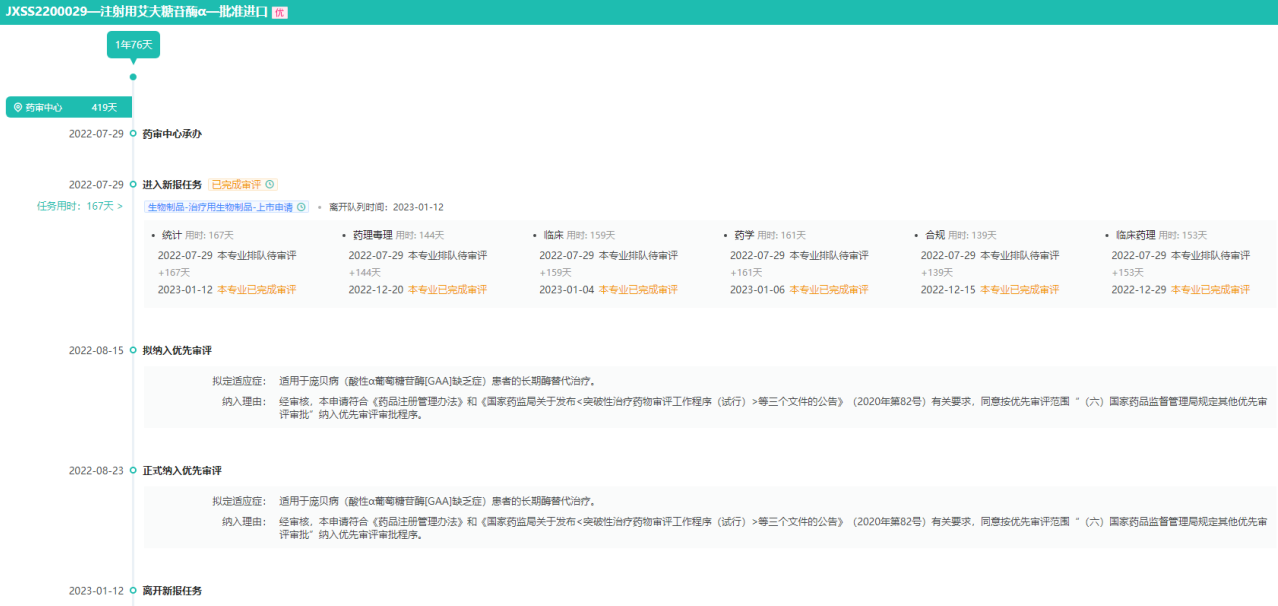Click clock icon in 生物制品 application tag
Viewport: 1278px width, 606px height.
coord(301,207)
